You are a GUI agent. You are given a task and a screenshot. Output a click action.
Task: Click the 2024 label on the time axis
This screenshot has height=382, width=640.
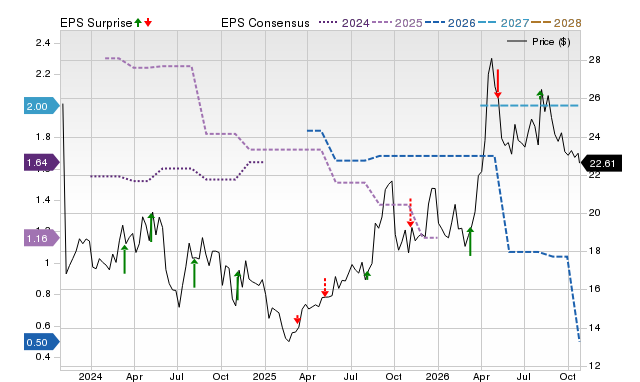pos(91,376)
